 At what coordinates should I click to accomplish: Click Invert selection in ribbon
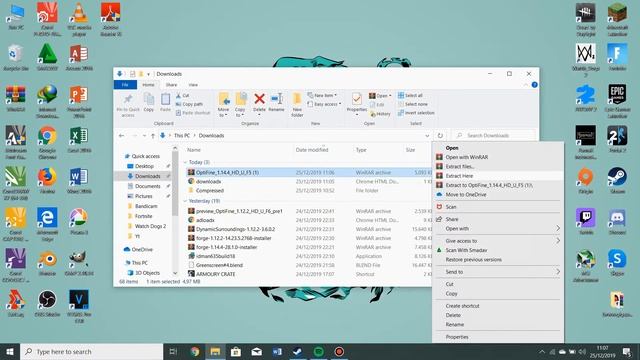tap(416, 113)
